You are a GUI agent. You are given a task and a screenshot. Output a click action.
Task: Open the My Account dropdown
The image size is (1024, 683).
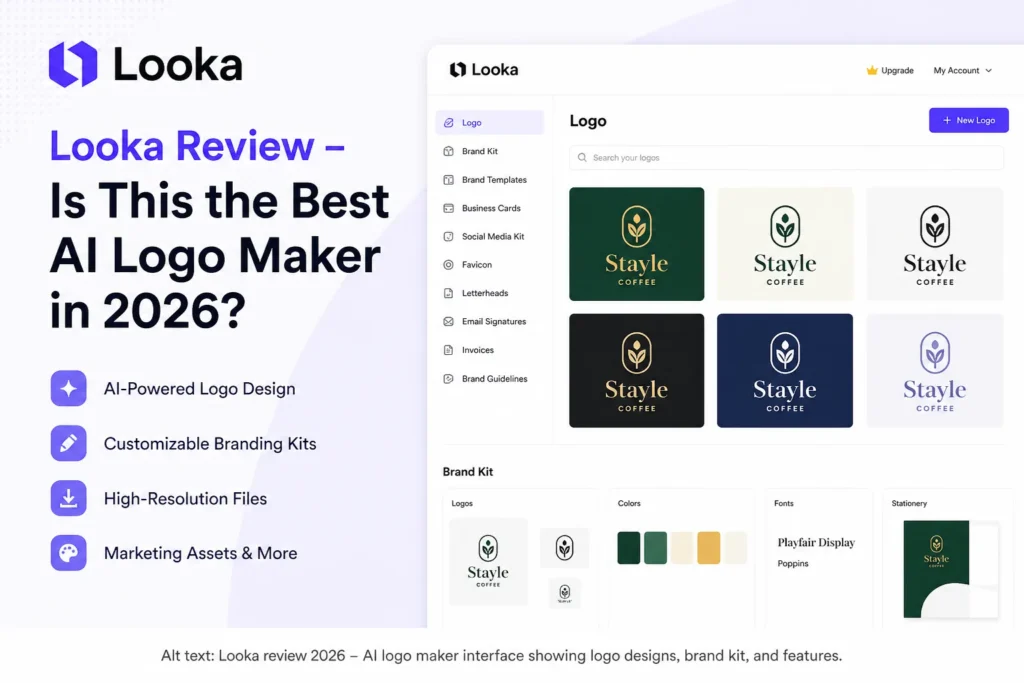pos(963,71)
